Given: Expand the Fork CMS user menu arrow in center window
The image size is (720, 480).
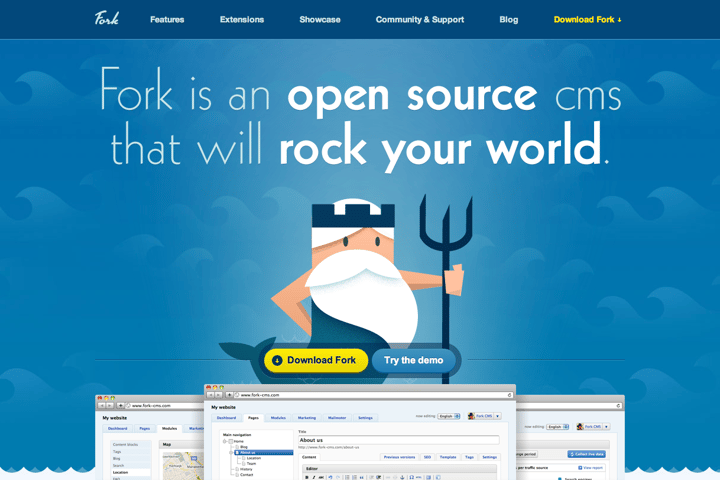Looking at the screenshot, I should tap(497, 416).
